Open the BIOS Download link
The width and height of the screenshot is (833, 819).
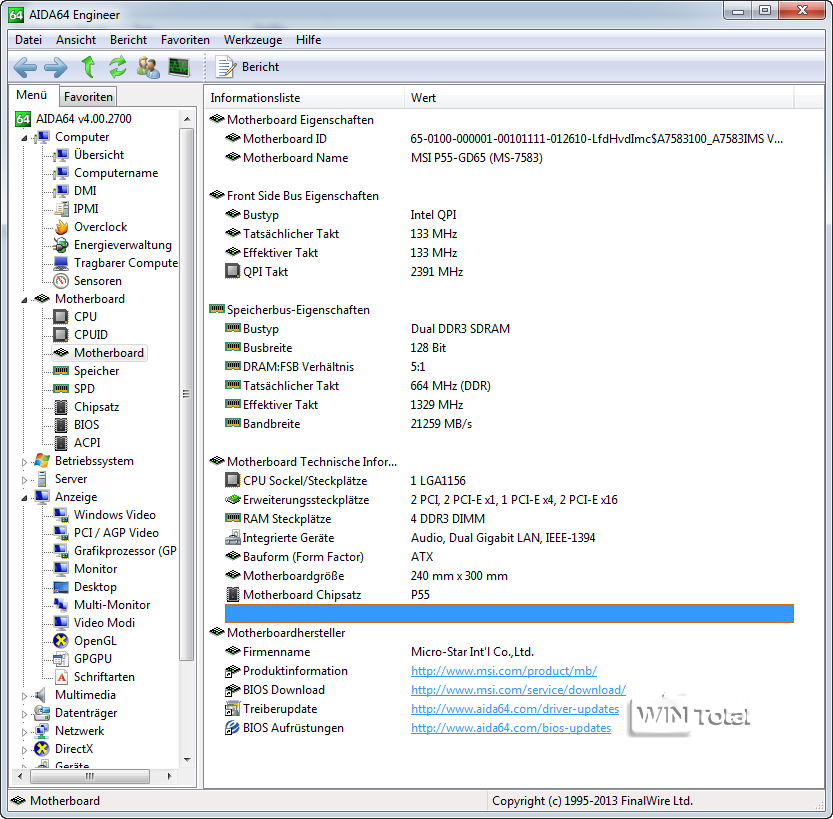tap(518, 690)
